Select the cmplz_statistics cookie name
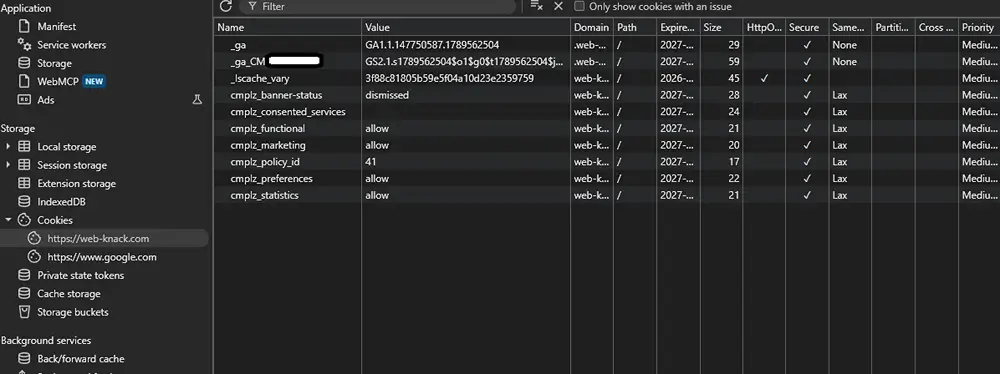Screen dimensions: 1000x374 coord(265,195)
